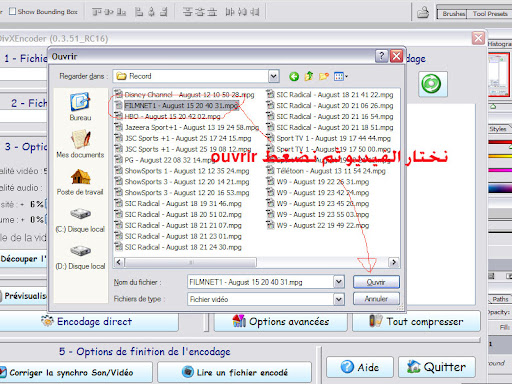Switch to the Tool Presets tab

tap(489, 14)
